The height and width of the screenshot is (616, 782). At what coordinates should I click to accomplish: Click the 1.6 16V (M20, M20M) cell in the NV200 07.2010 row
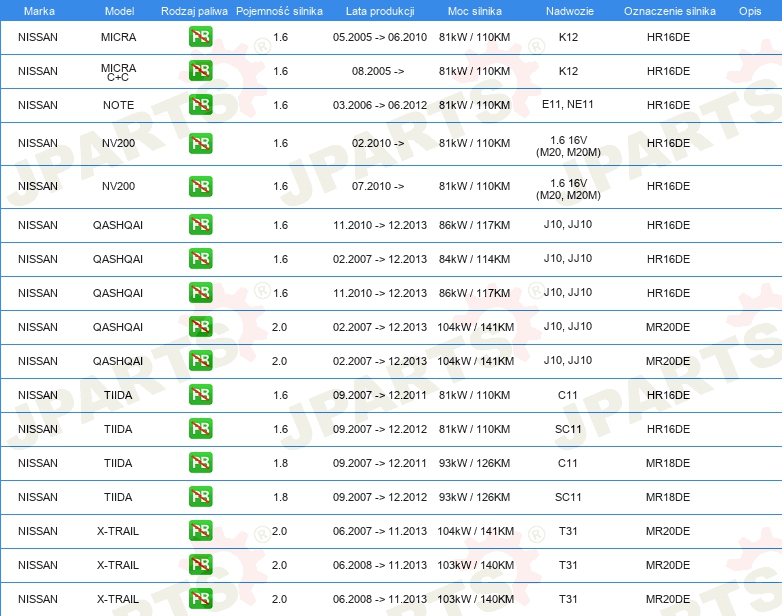click(x=568, y=189)
